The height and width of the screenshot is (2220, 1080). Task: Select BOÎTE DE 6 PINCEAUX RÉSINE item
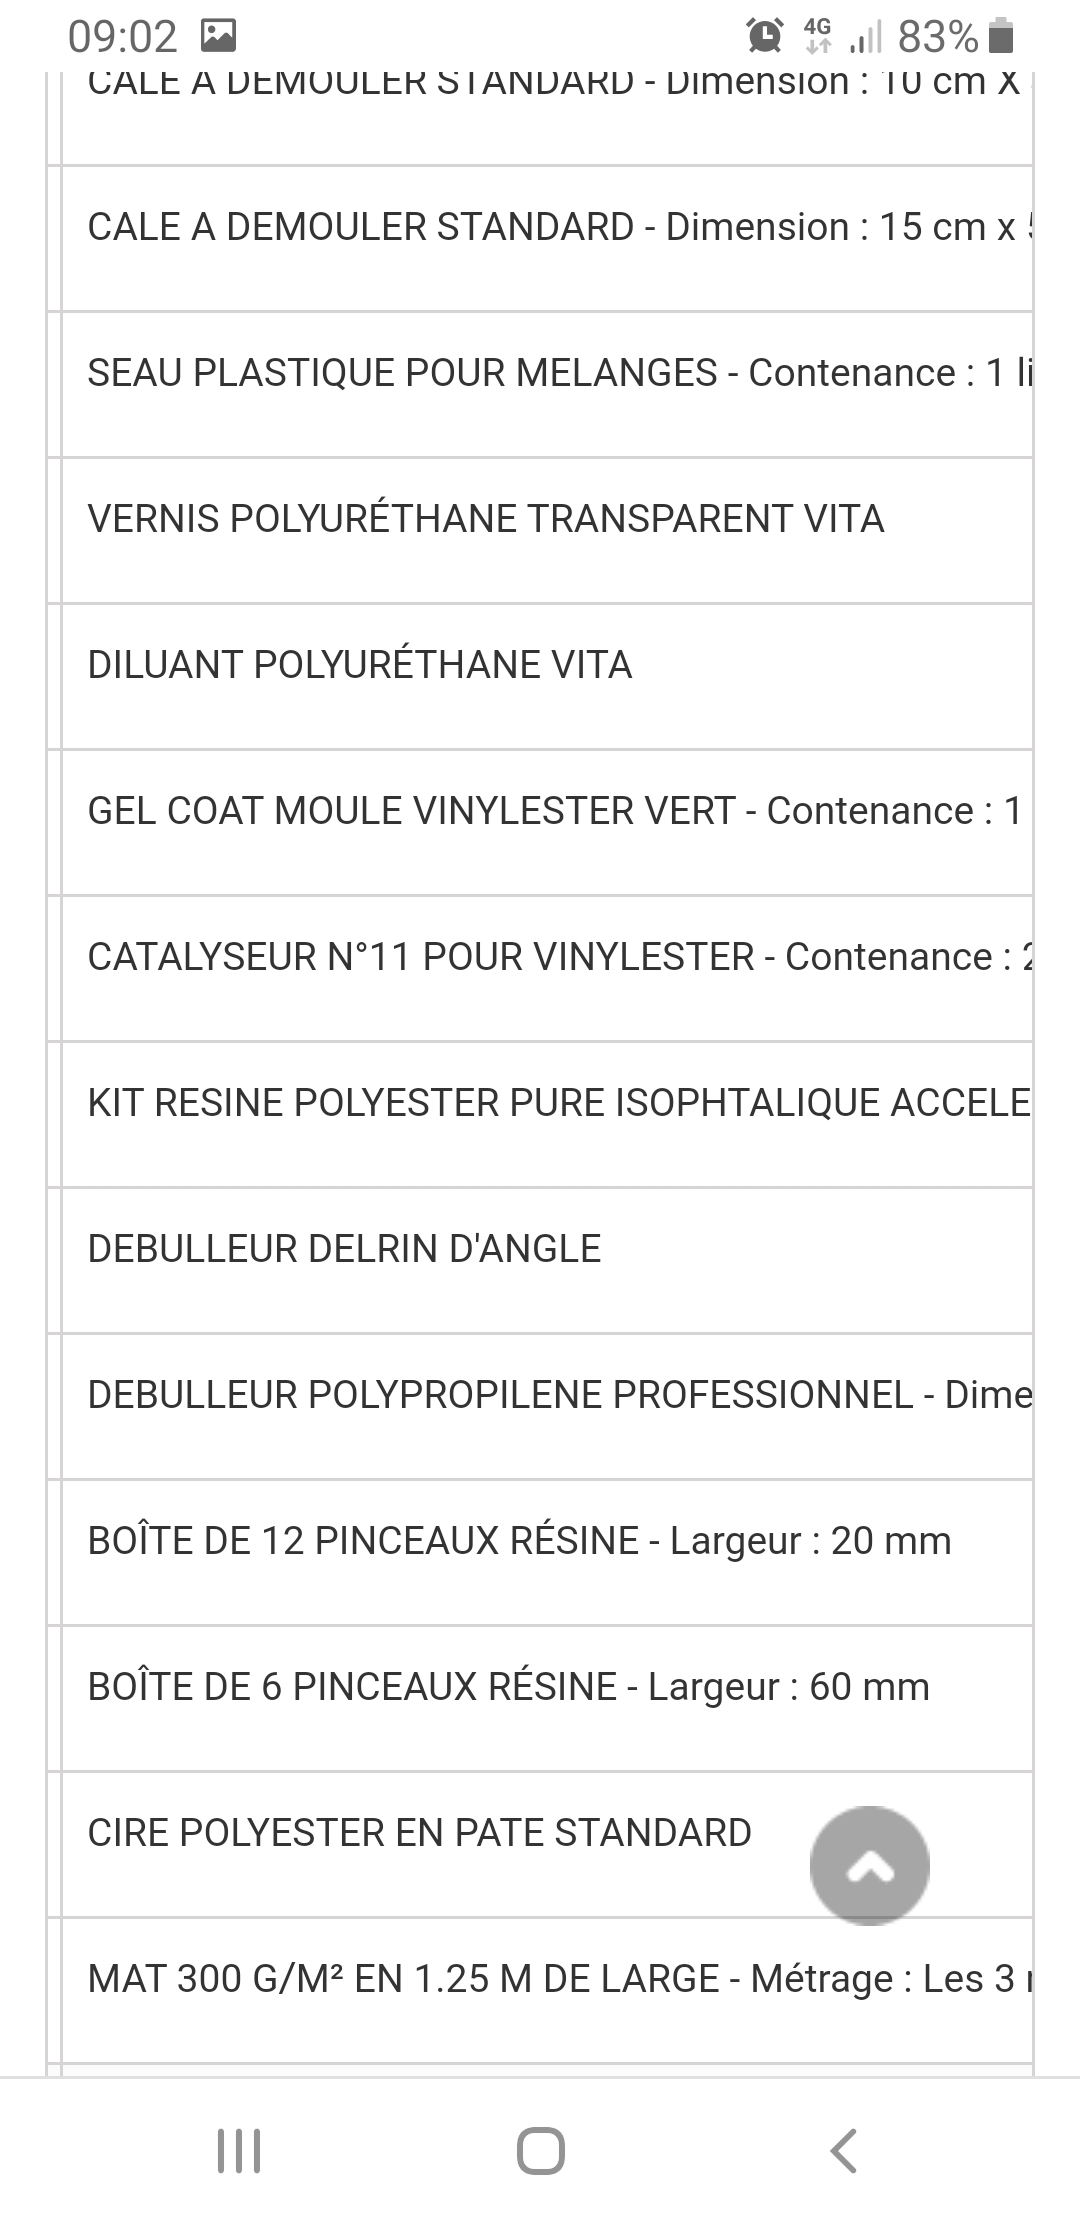coord(508,1687)
